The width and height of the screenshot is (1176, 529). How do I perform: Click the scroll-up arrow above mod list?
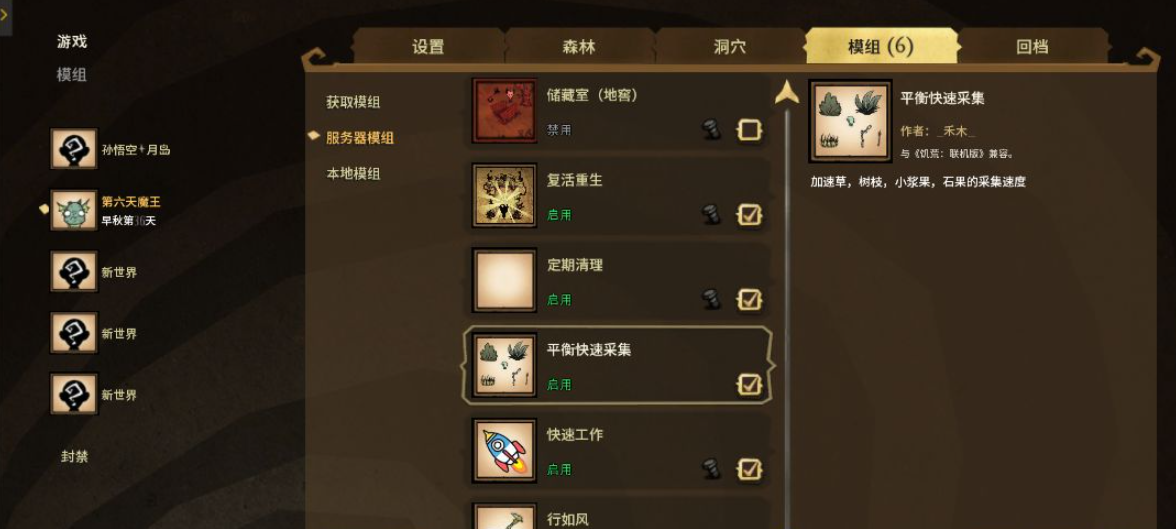(786, 92)
